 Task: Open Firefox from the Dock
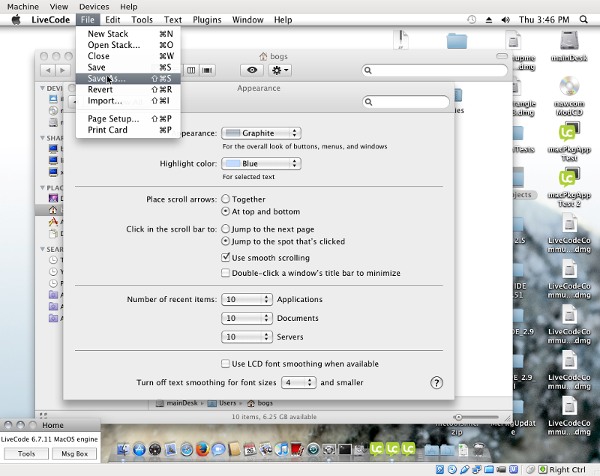coord(200,450)
